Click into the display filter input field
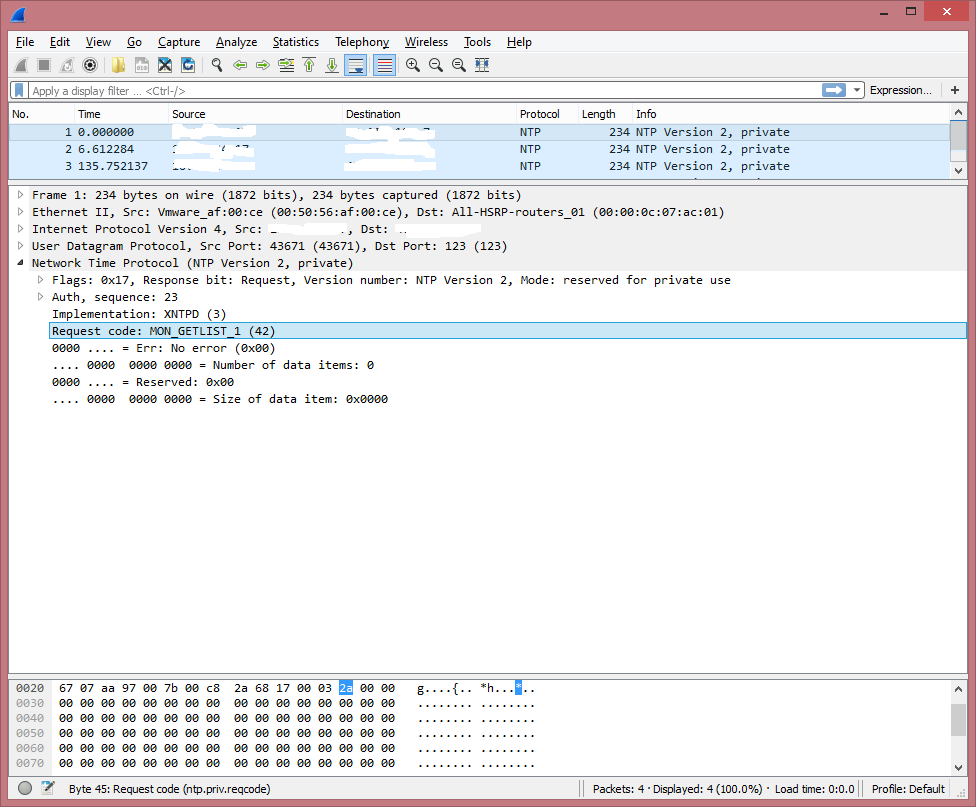The height and width of the screenshot is (807, 976). pos(423,91)
